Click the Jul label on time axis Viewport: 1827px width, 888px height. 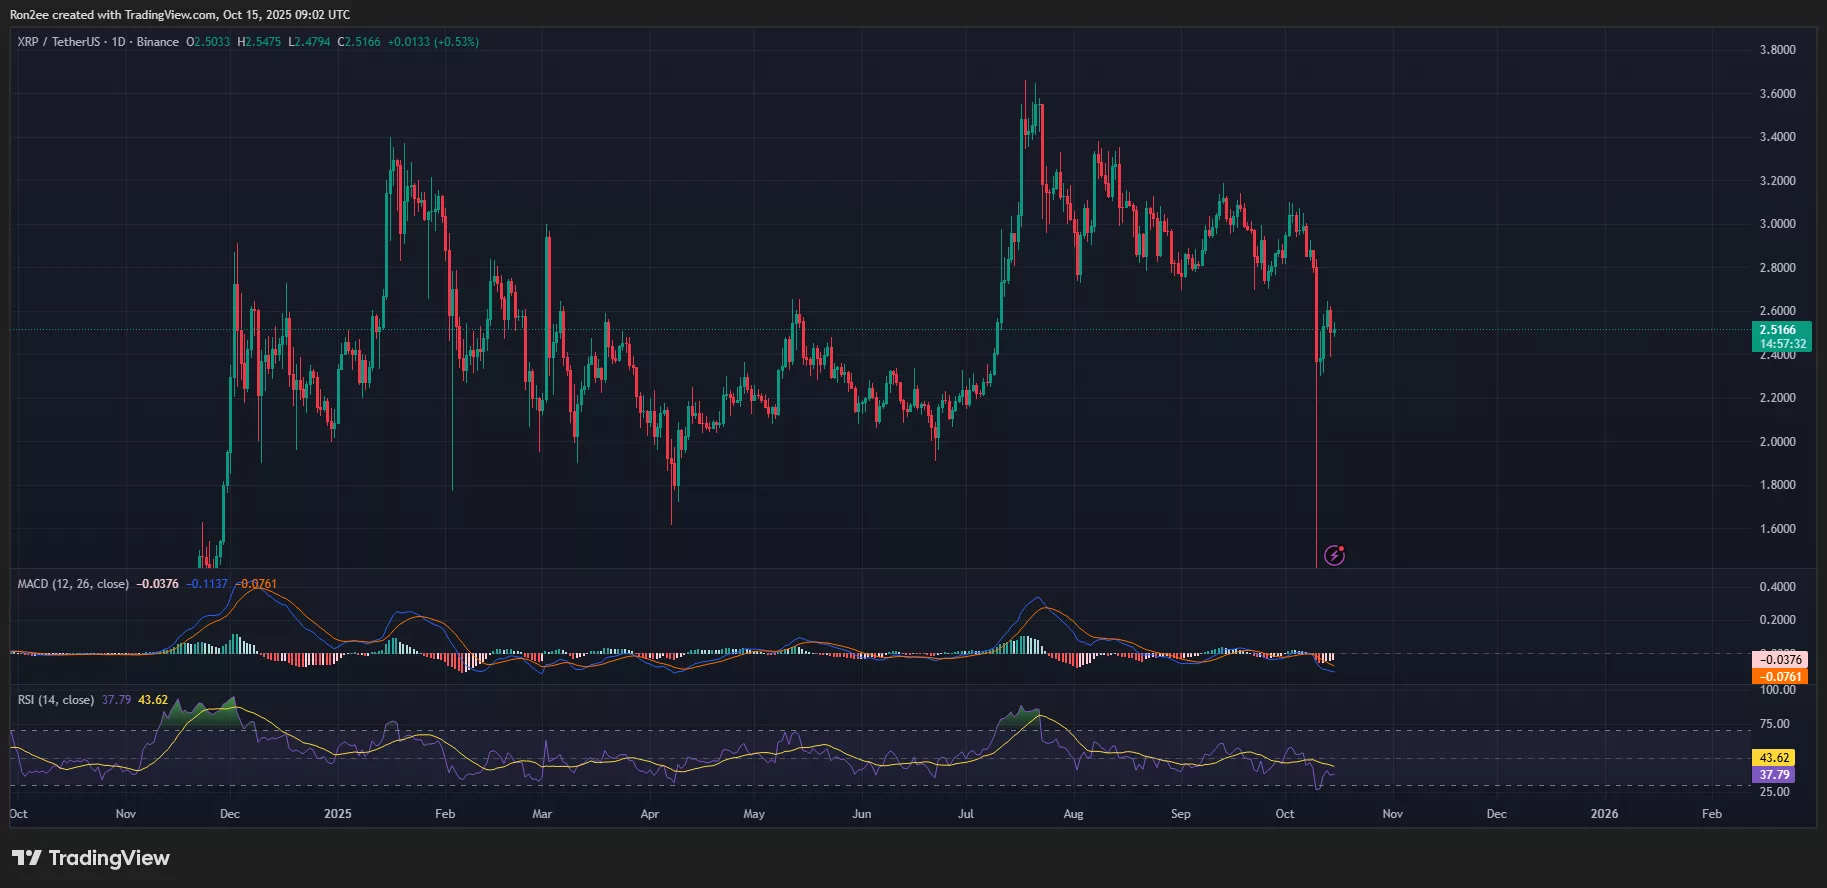[965, 814]
